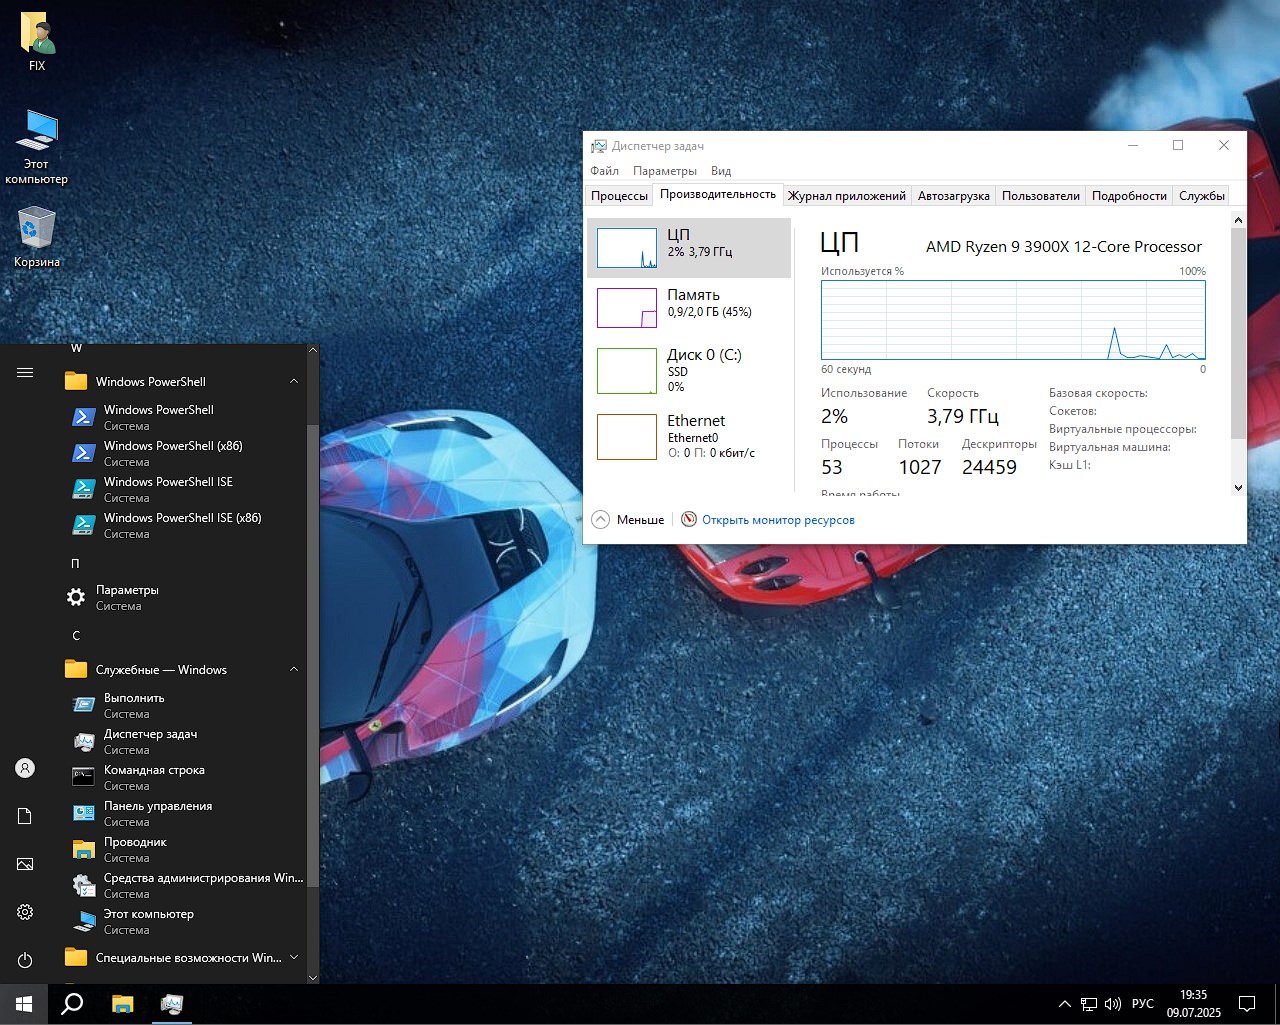Select the Производительность tab
This screenshot has width=1280, height=1025.
718,194
